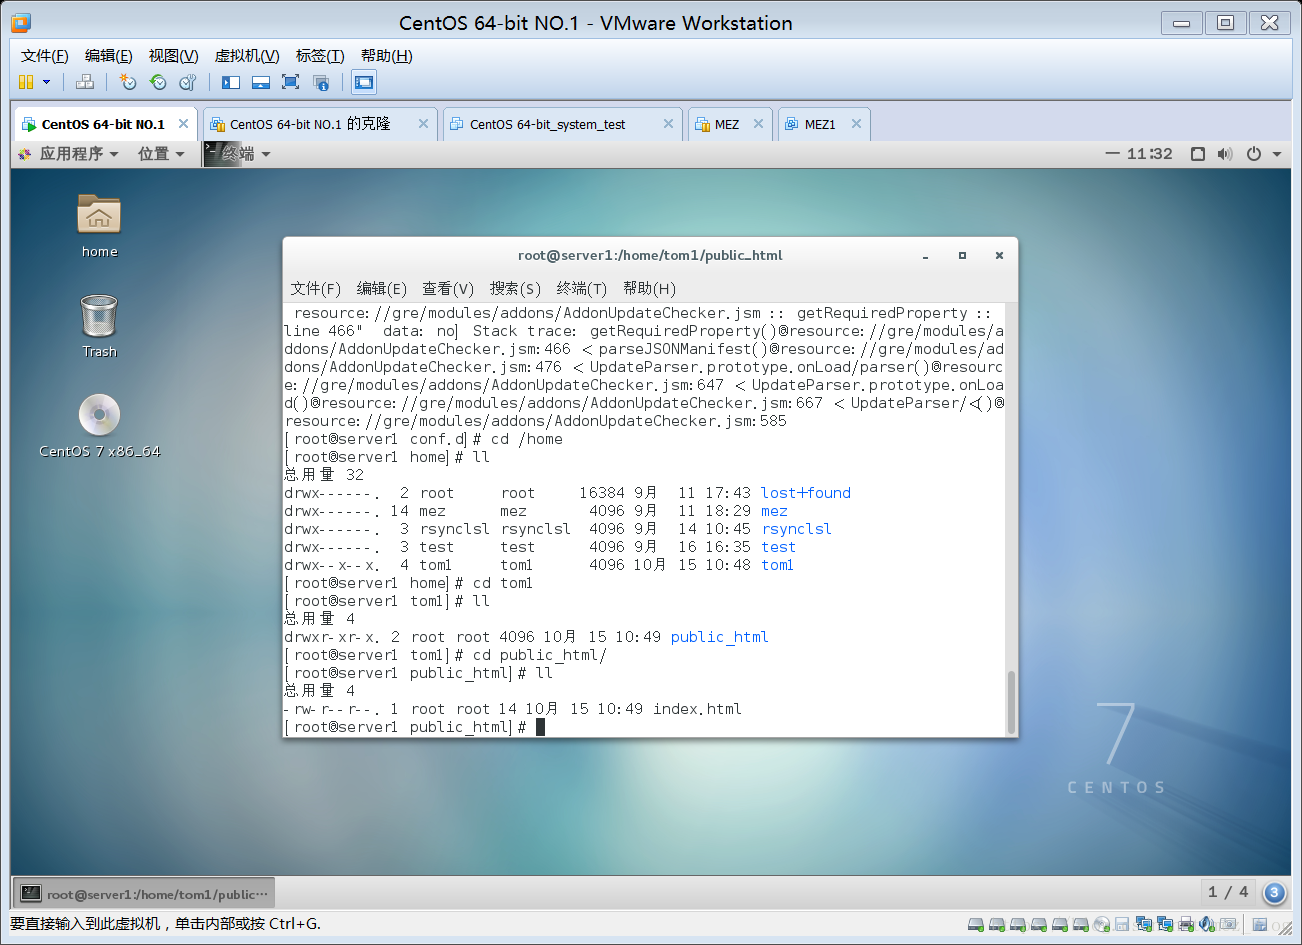Open the 标签(T) menu

[320, 56]
